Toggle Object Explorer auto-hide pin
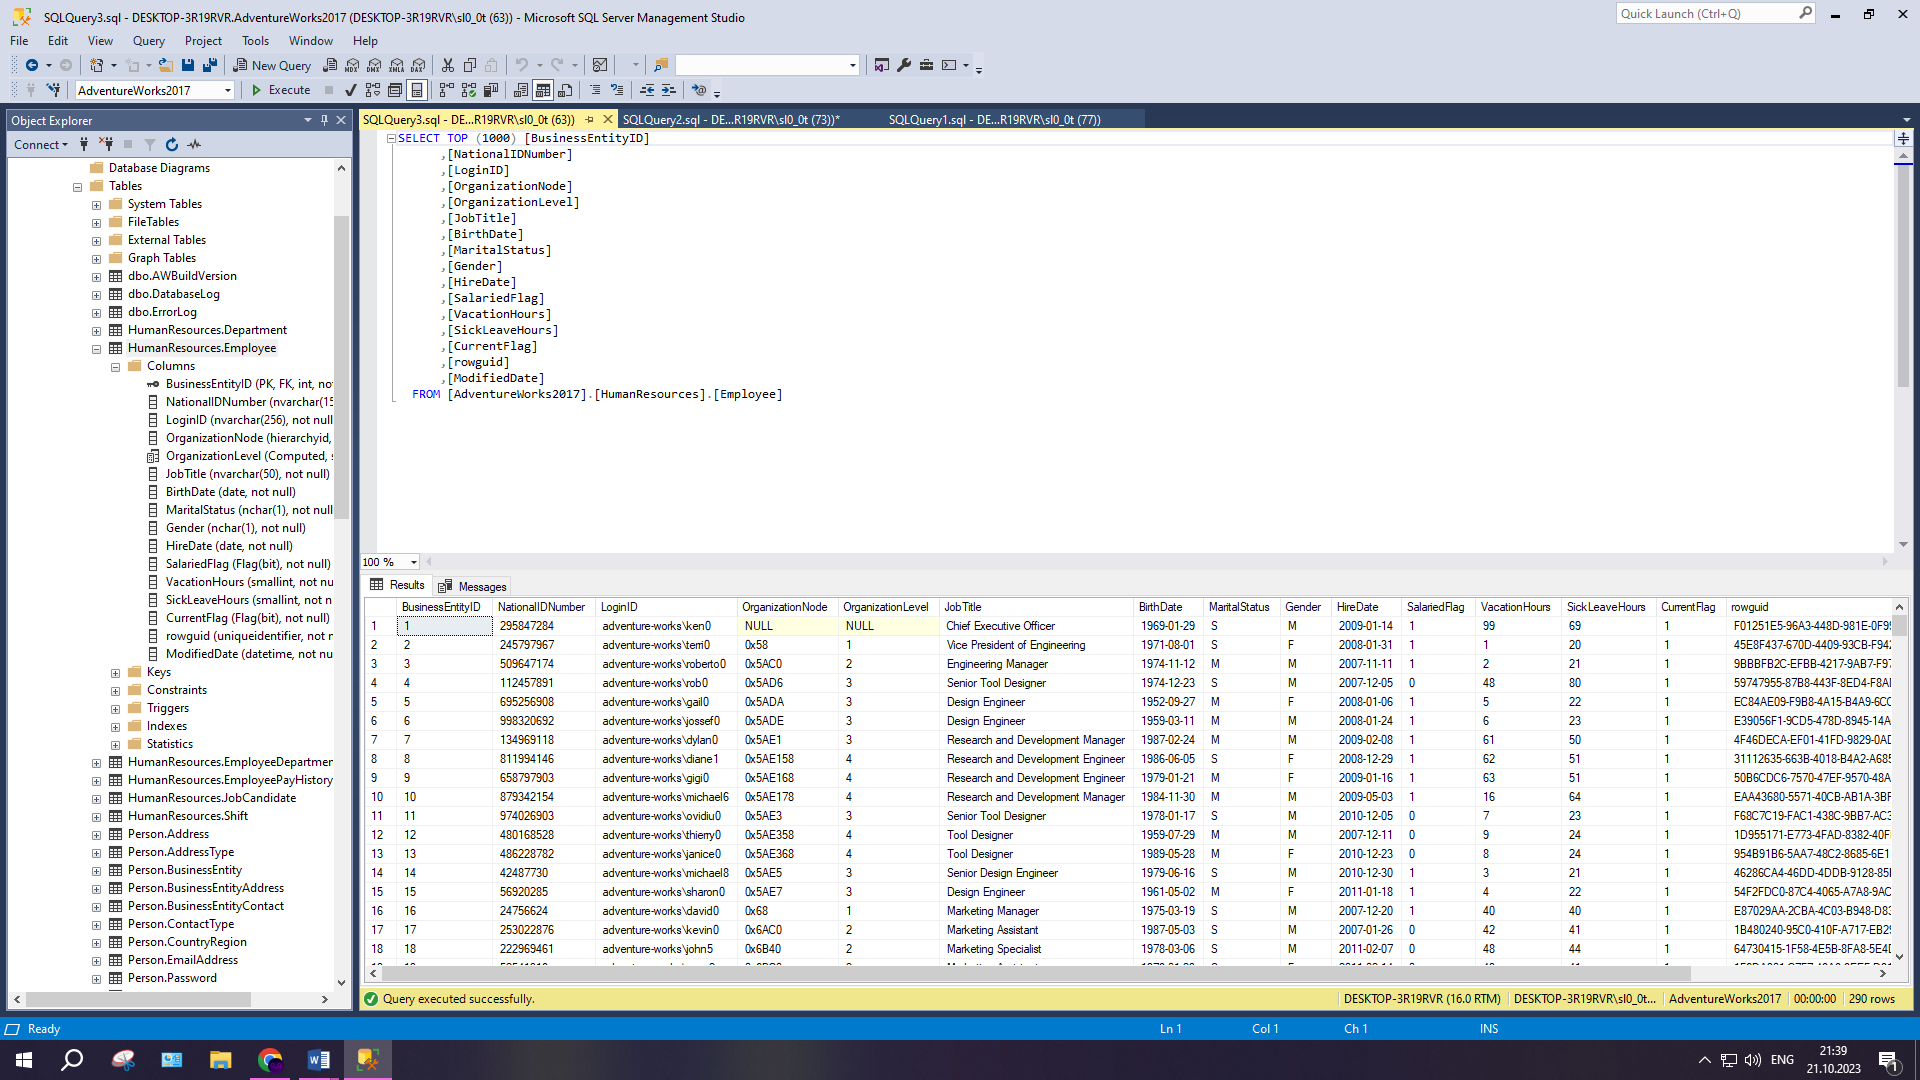 pos(324,120)
